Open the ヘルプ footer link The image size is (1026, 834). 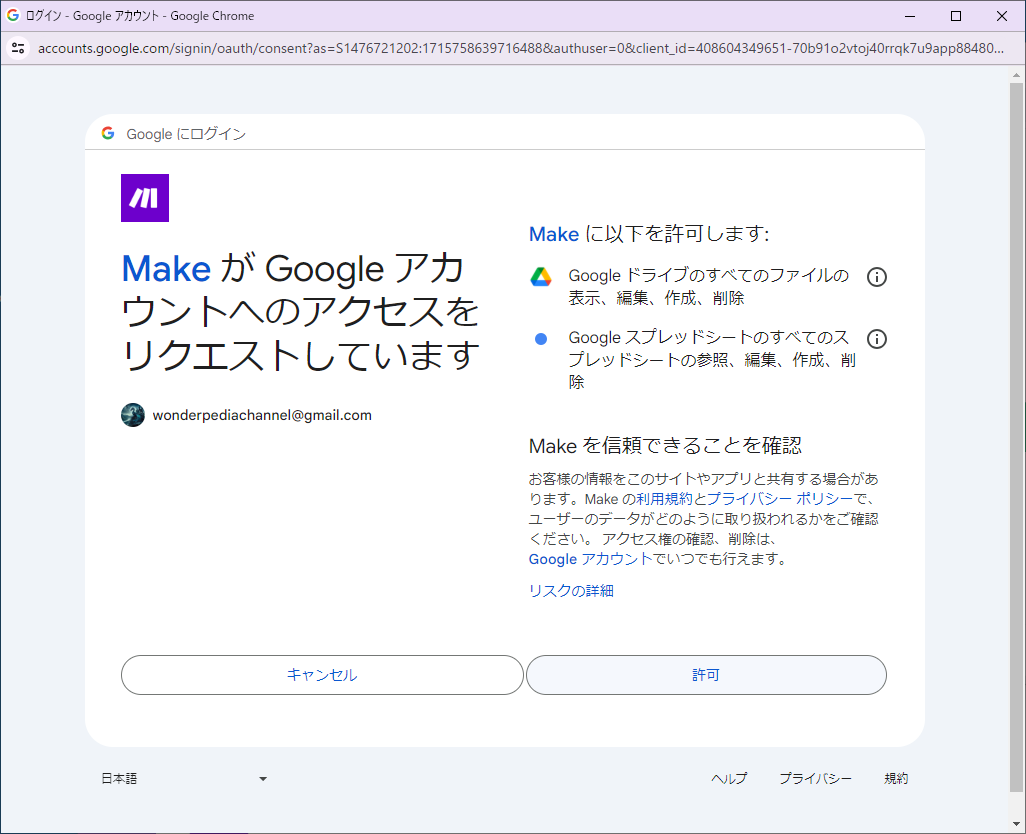[x=729, y=778]
